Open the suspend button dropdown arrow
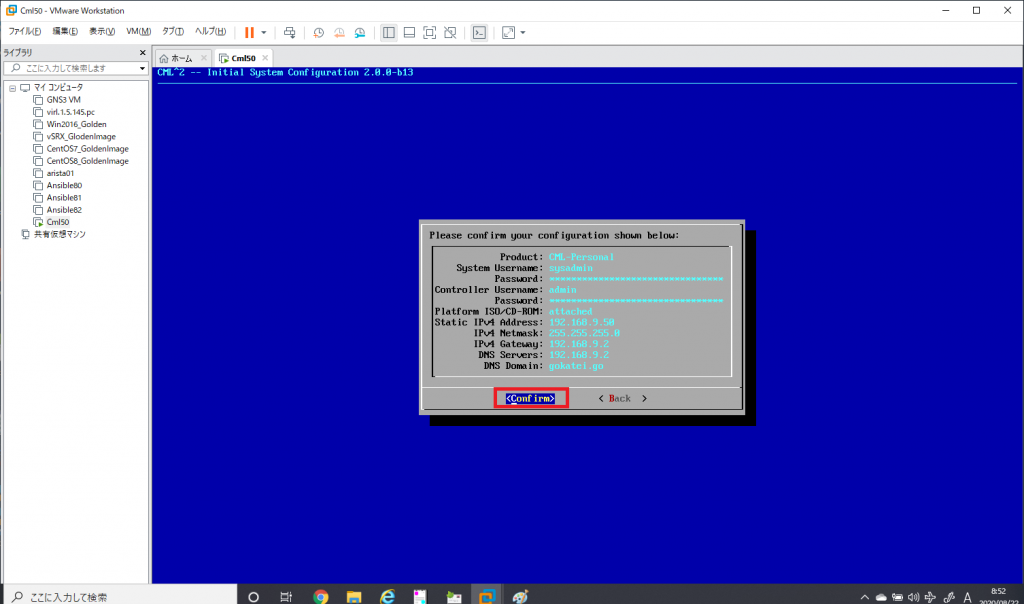Viewport: 1024px width, 604px height. pyautogui.click(x=263, y=31)
